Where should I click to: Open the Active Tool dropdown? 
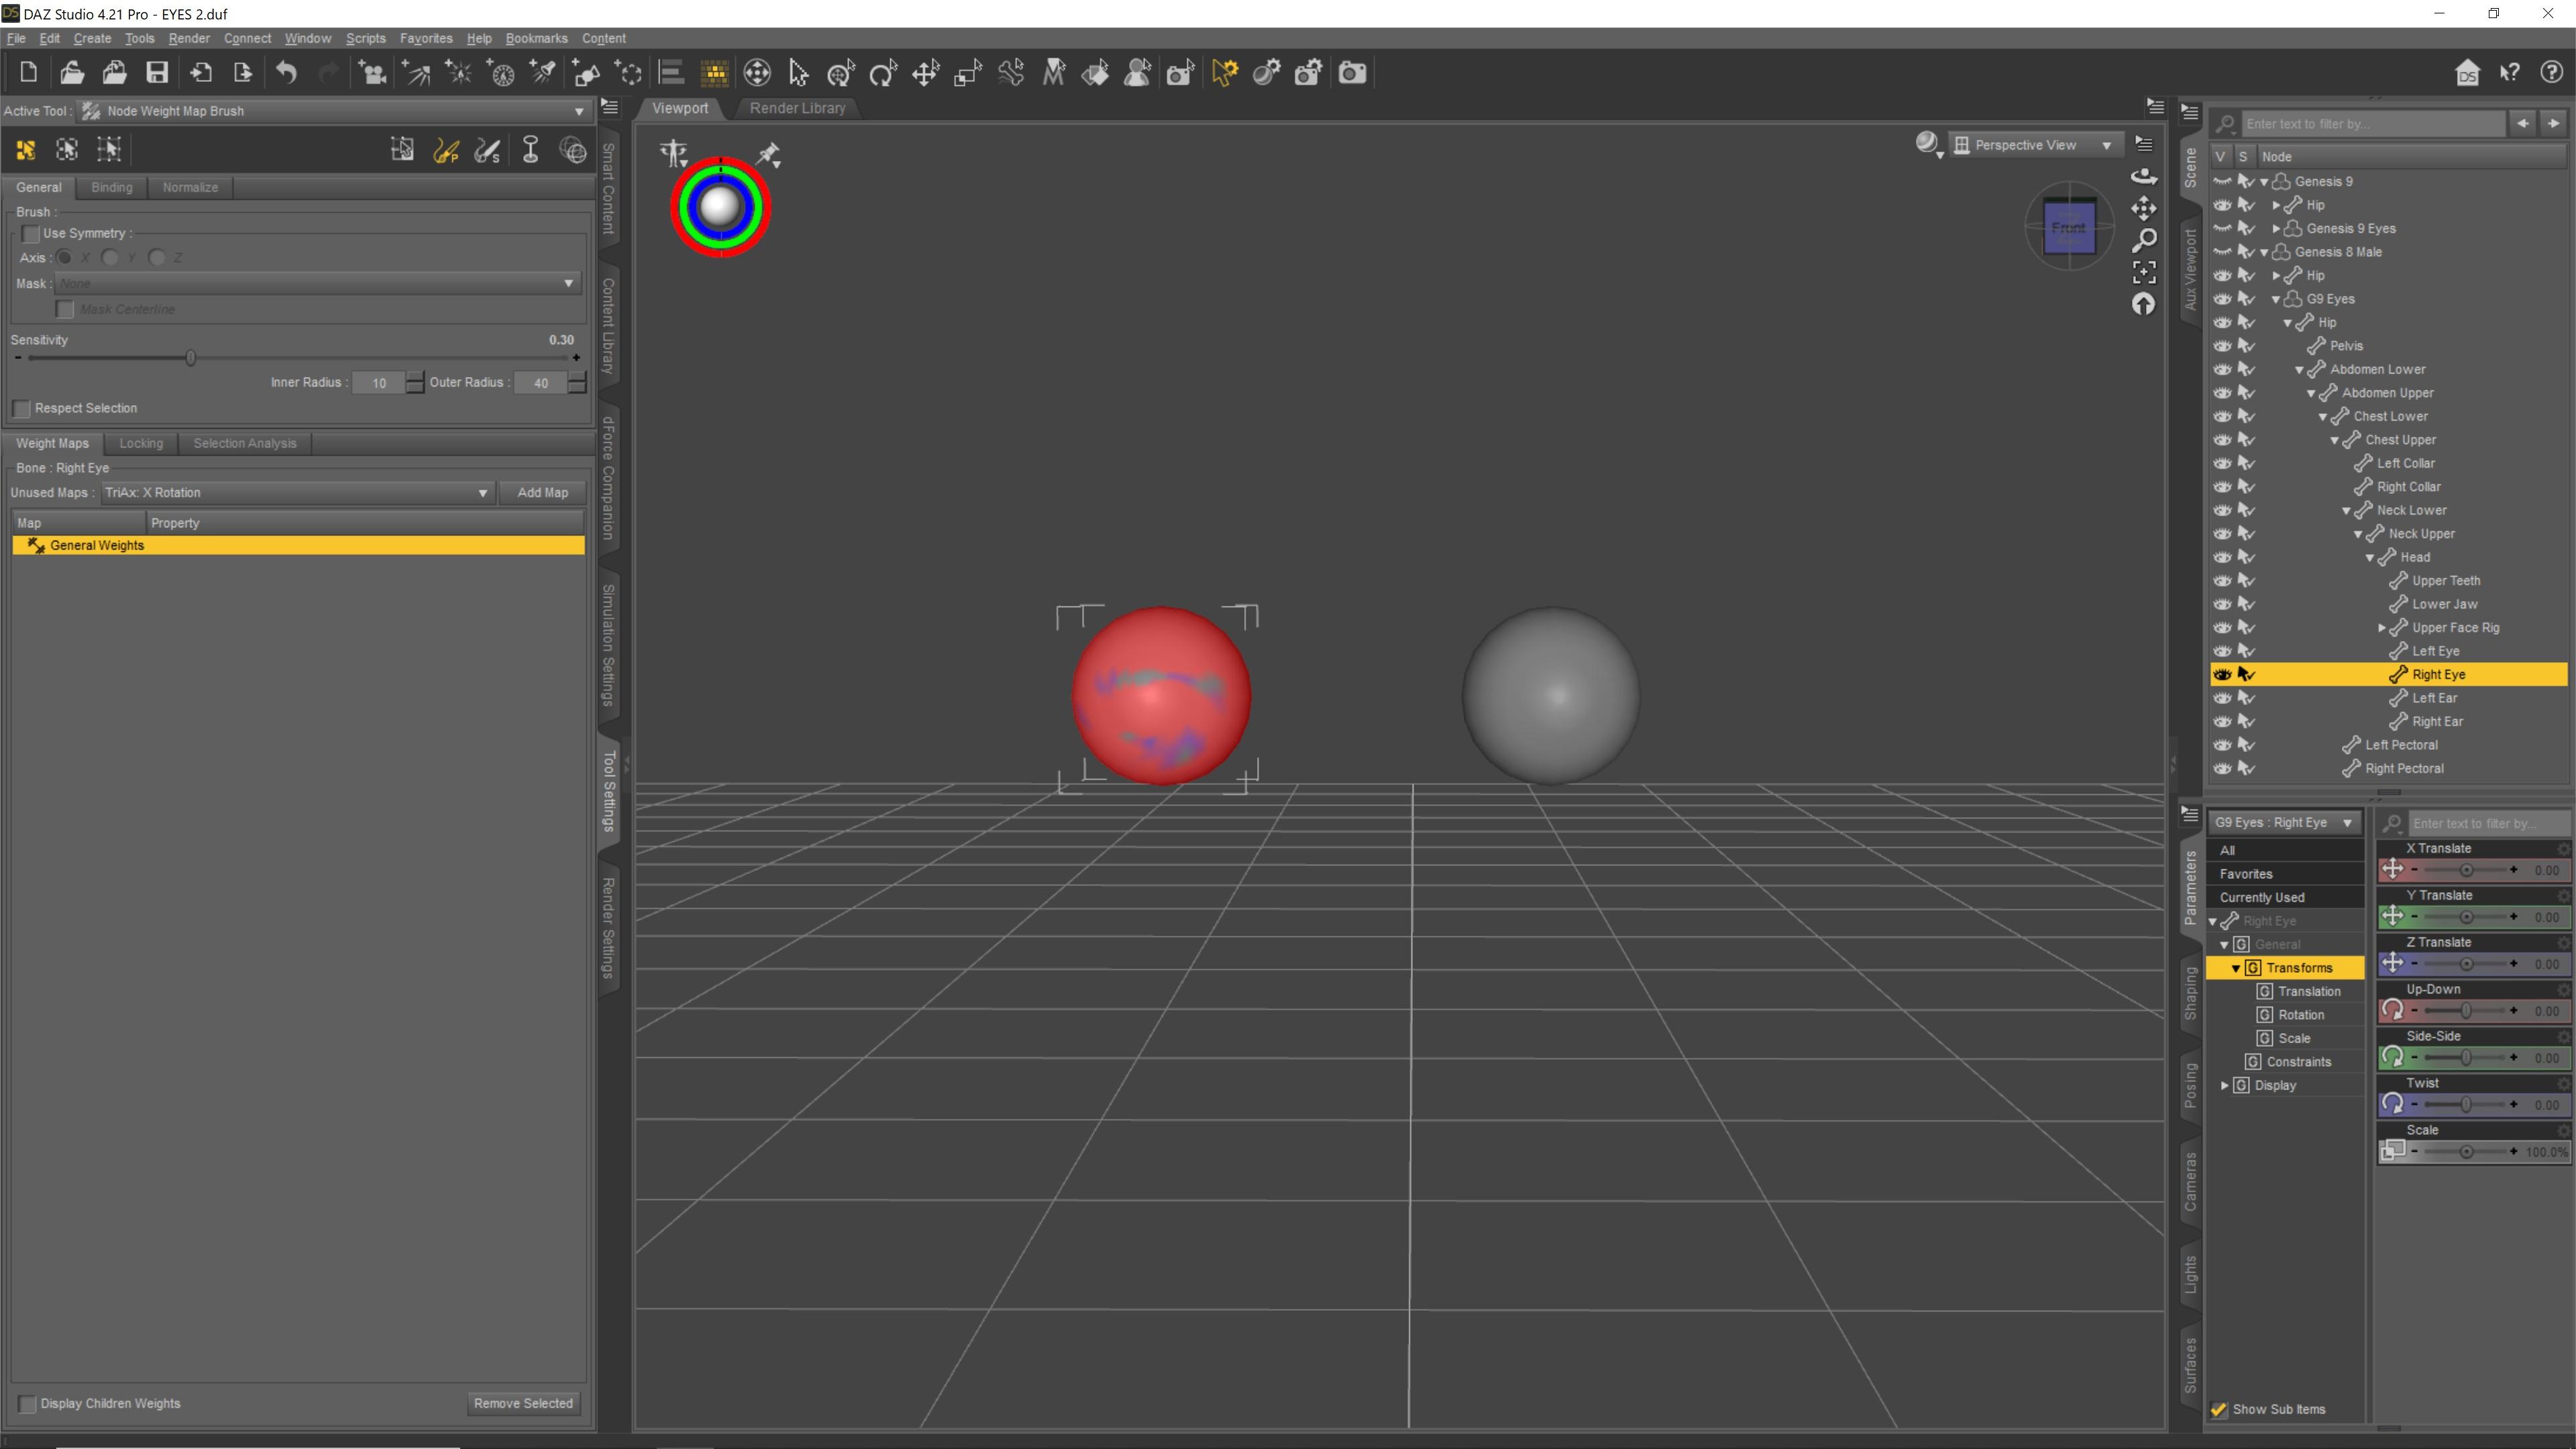[x=578, y=111]
